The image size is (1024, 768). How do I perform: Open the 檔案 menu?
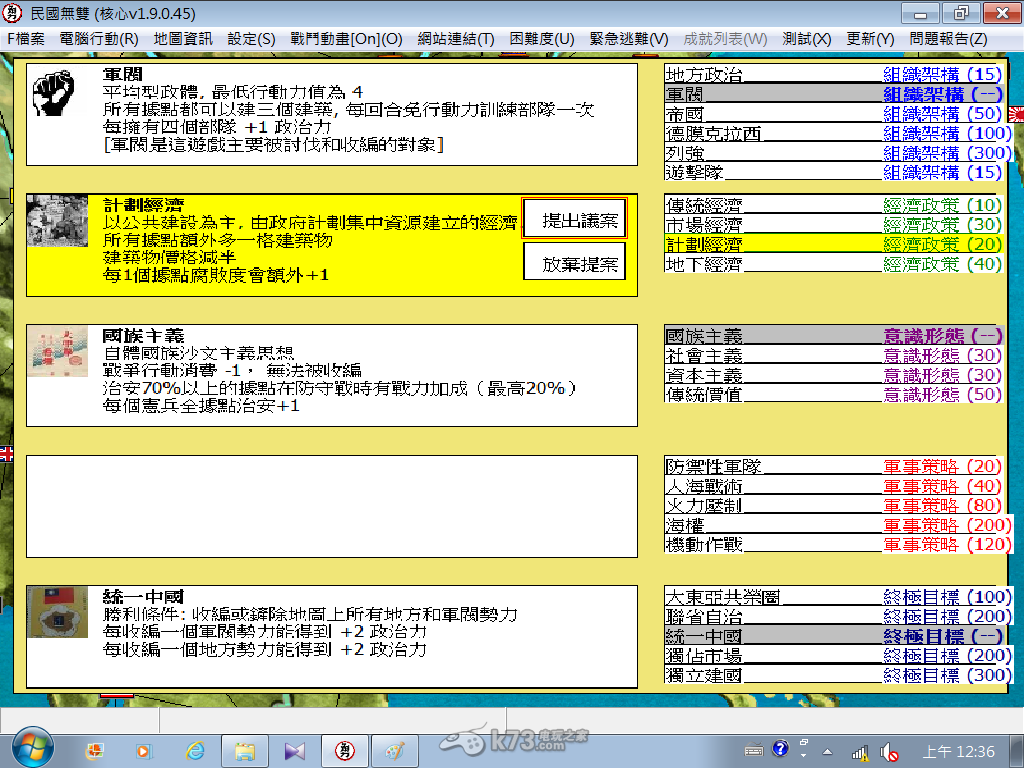pos(25,39)
